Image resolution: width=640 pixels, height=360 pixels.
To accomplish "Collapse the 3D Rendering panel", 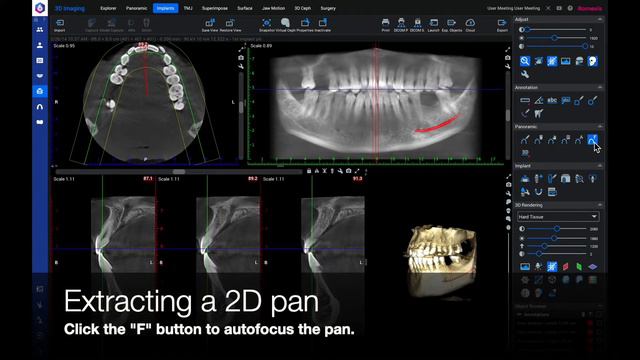I will point(600,205).
